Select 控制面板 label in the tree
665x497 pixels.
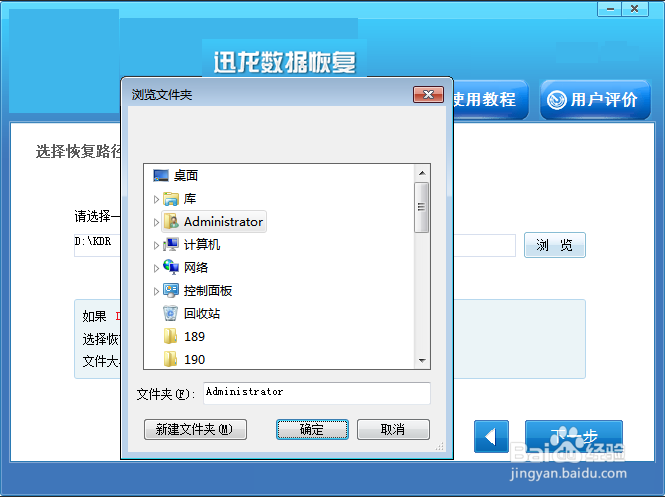(208, 290)
